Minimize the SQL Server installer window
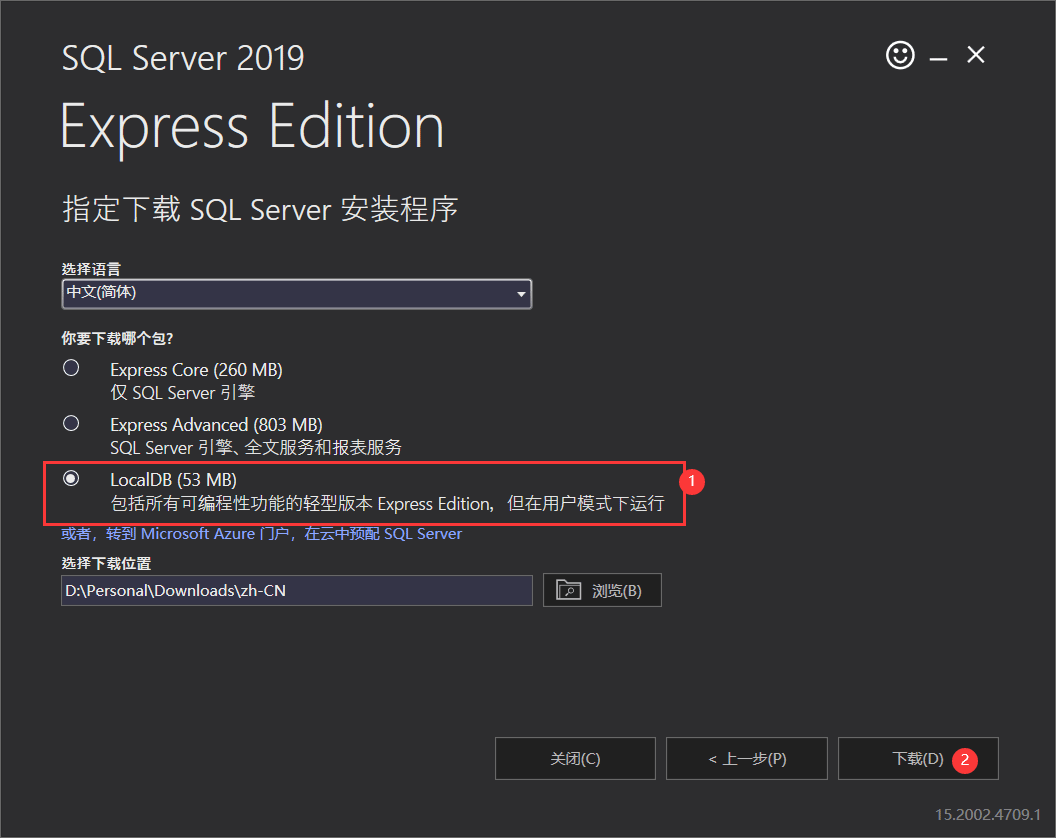 pyautogui.click(x=938, y=59)
